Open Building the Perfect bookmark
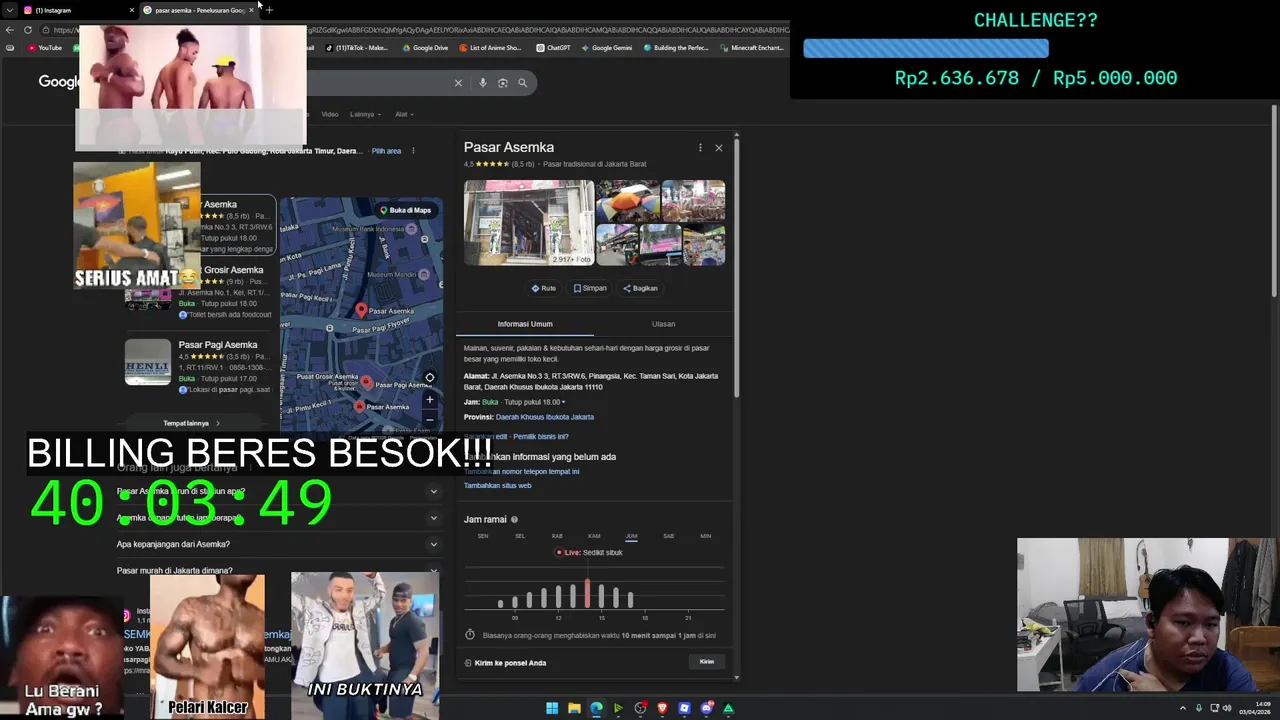Screen dimensions: 1280x720 676,48
